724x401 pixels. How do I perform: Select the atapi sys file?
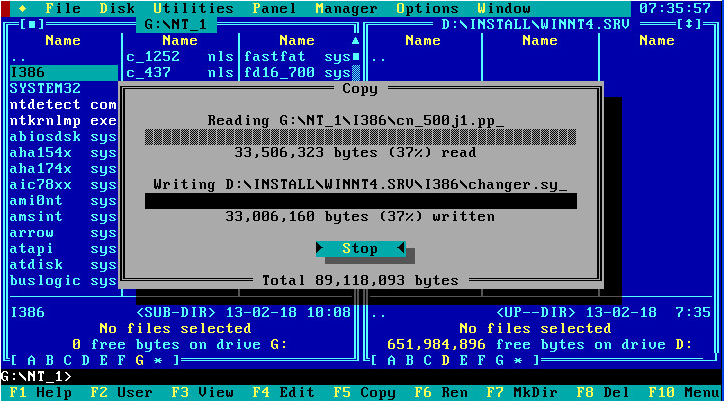click(x=63, y=249)
